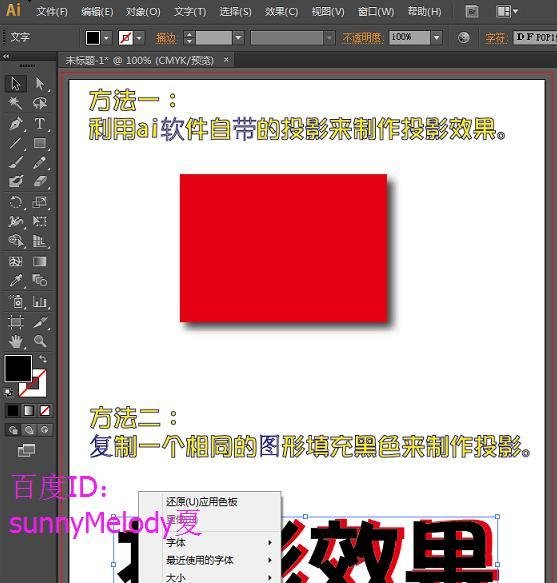Select the Pencil tool
This screenshot has height=583, width=557.
[x=39, y=162]
